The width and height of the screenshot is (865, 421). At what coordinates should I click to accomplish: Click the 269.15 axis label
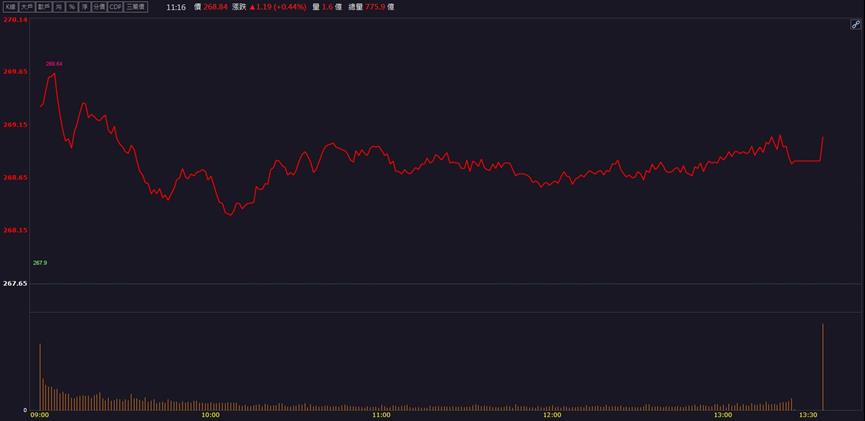coord(15,125)
